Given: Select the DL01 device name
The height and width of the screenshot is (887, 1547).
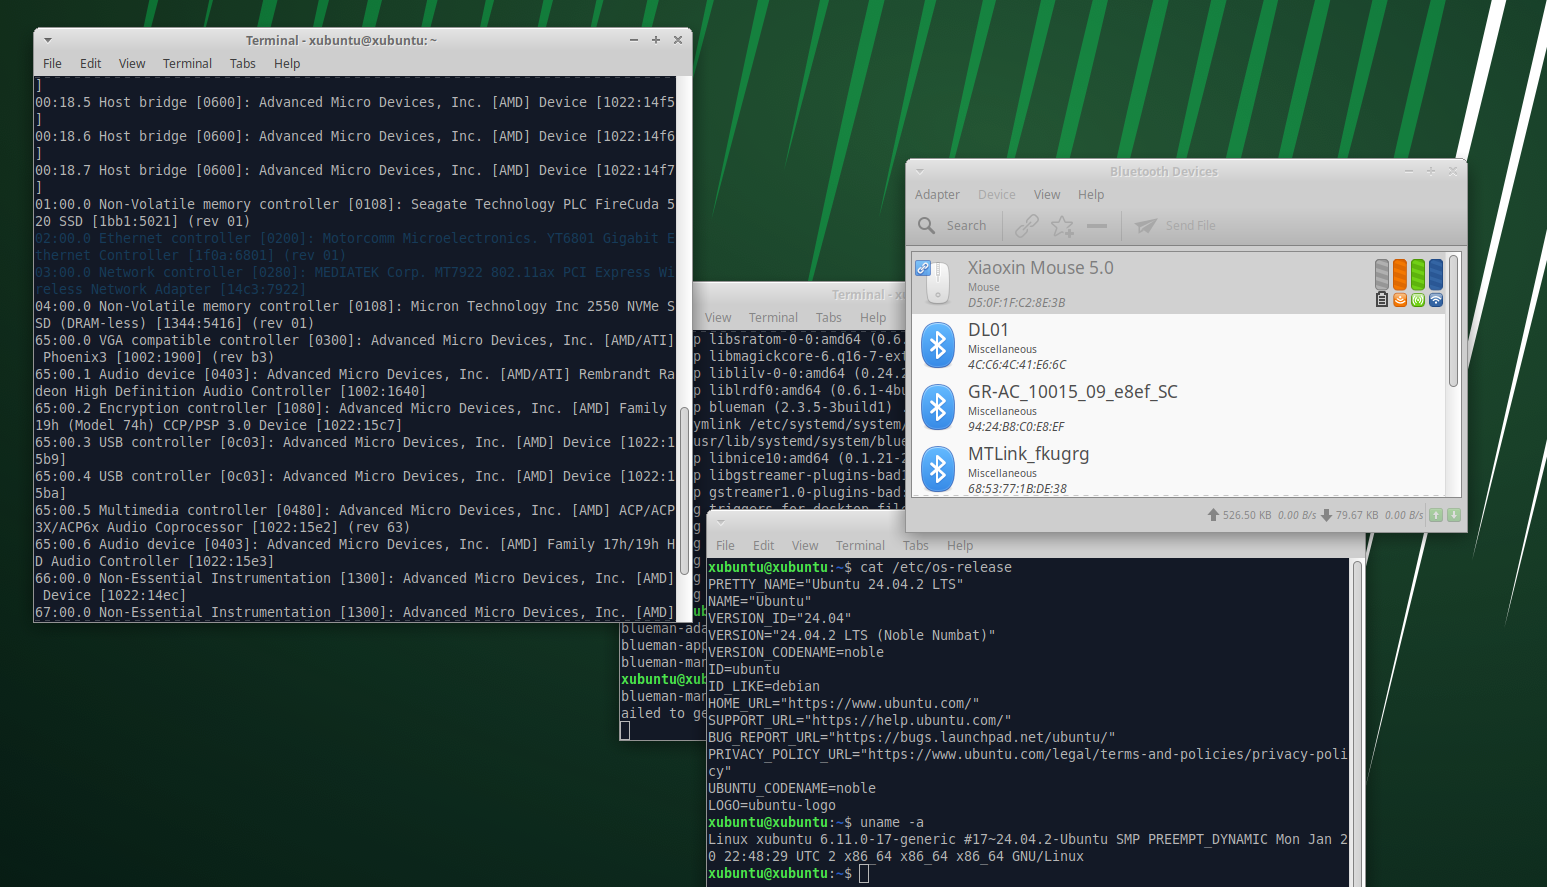Looking at the screenshot, I should coord(988,330).
